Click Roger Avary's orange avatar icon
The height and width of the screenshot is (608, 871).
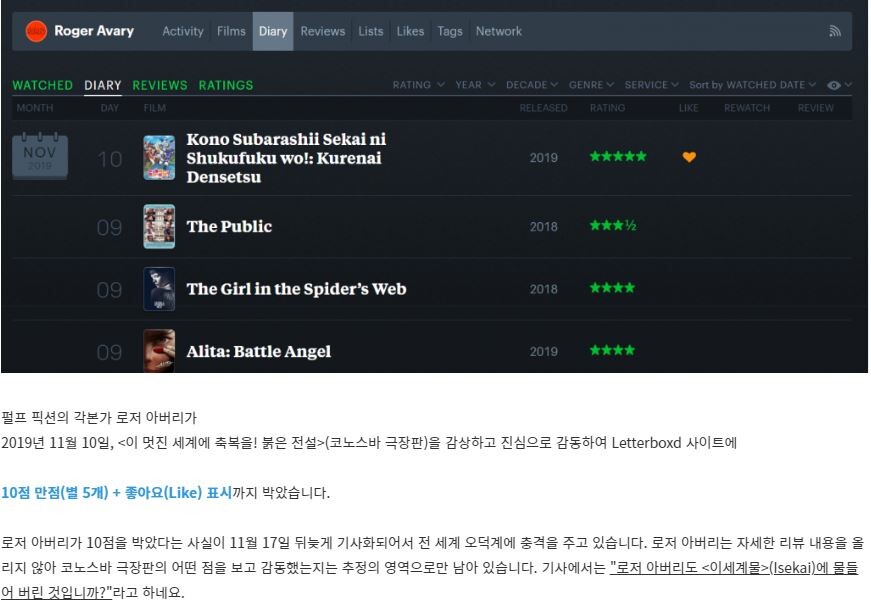36,32
